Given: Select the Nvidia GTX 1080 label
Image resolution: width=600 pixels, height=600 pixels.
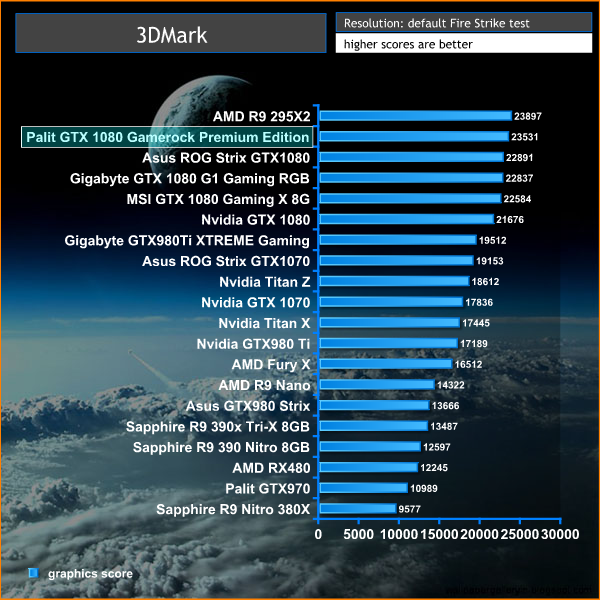Looking at the screenshot, I should pos(256,220).
